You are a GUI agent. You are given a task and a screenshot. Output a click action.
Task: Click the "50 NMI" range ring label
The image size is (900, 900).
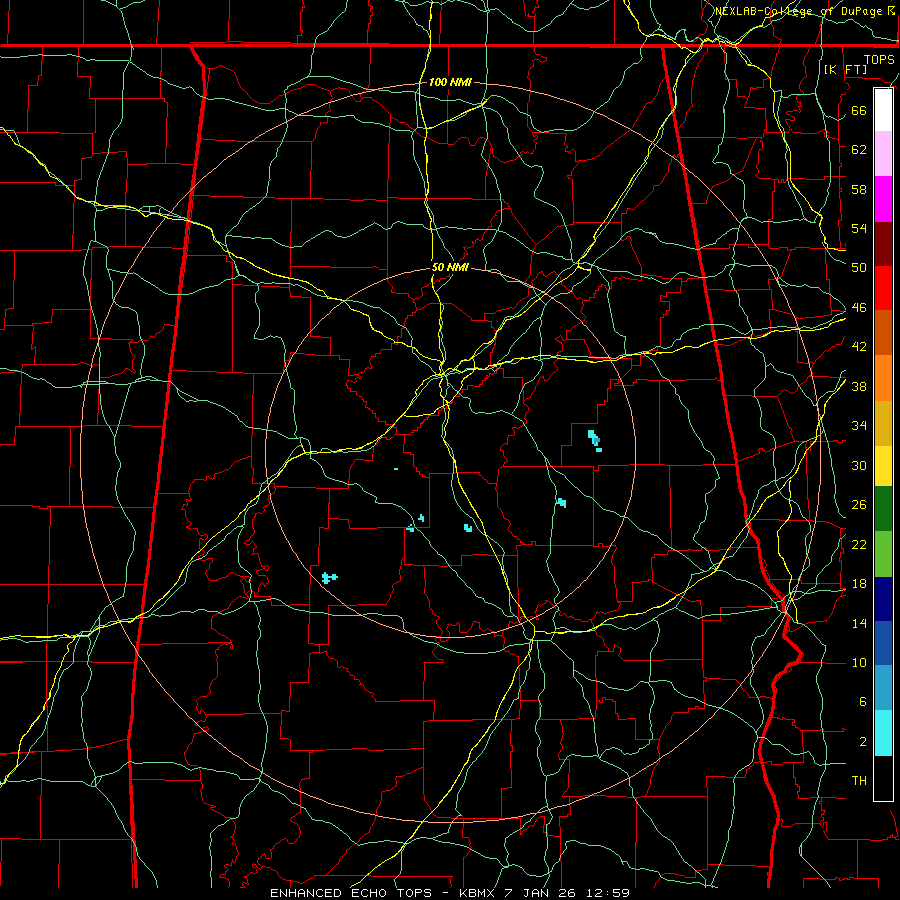point(450,267)
